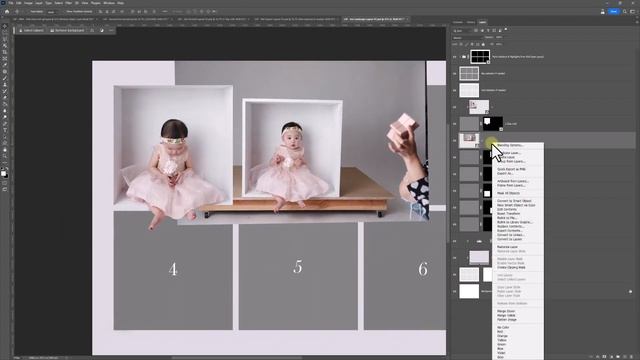Toggle visibility of the selected smart object layer
Viewport: 640px width, 360px height.
pos(455,140)
